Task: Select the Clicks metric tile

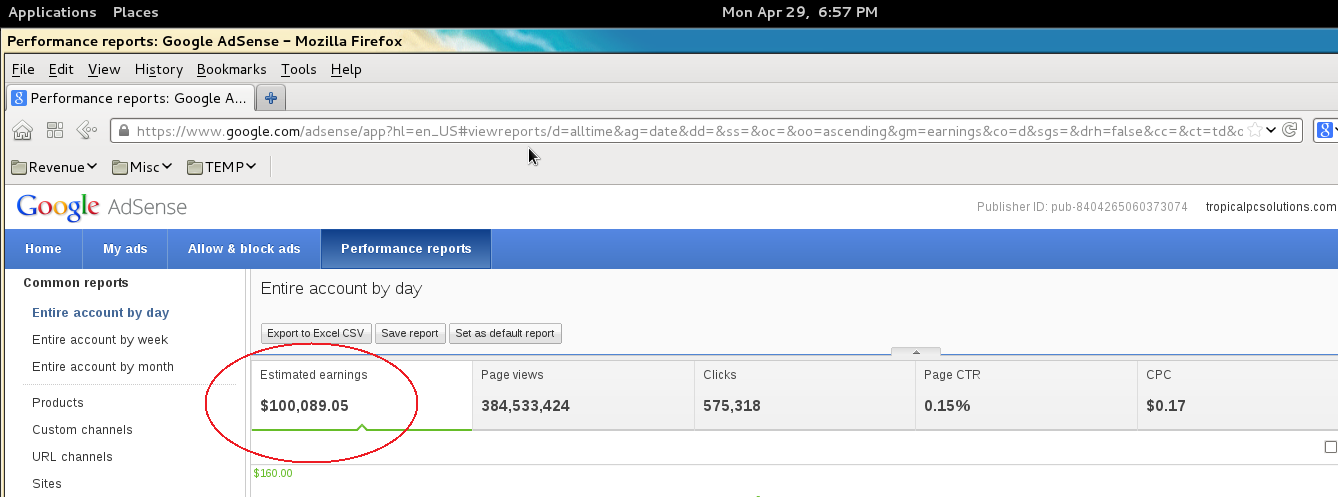Action: (804, 395)
